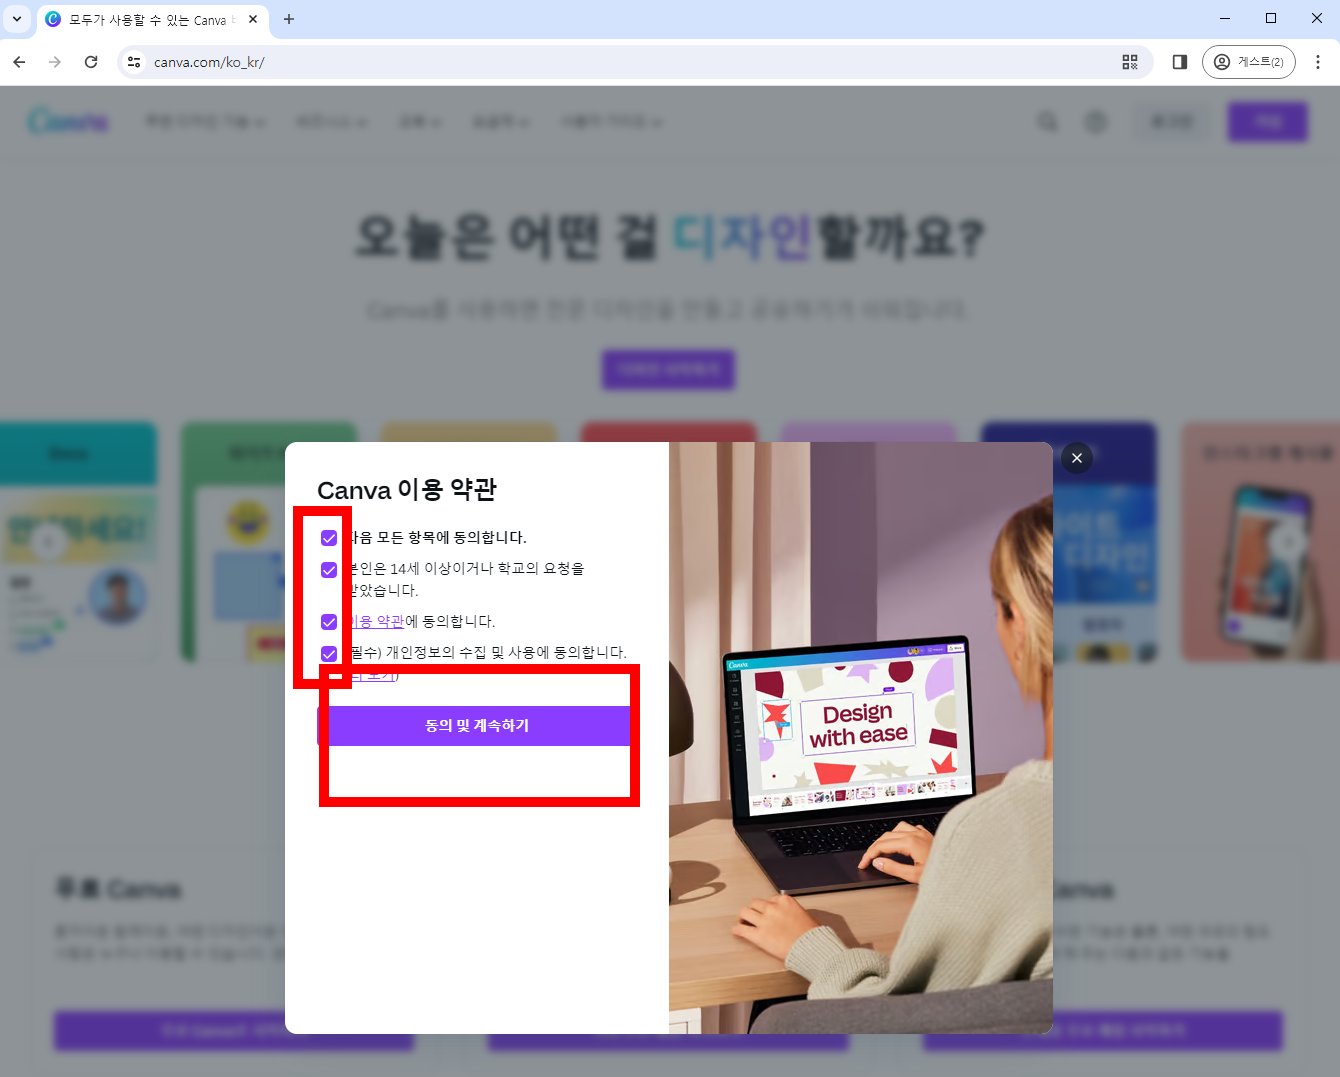Click the carousel next arrow on blurred page
Image resolution: width=1340 pixels, height=1077 pixels.
pyautogui.click(x=1288, y=542)
